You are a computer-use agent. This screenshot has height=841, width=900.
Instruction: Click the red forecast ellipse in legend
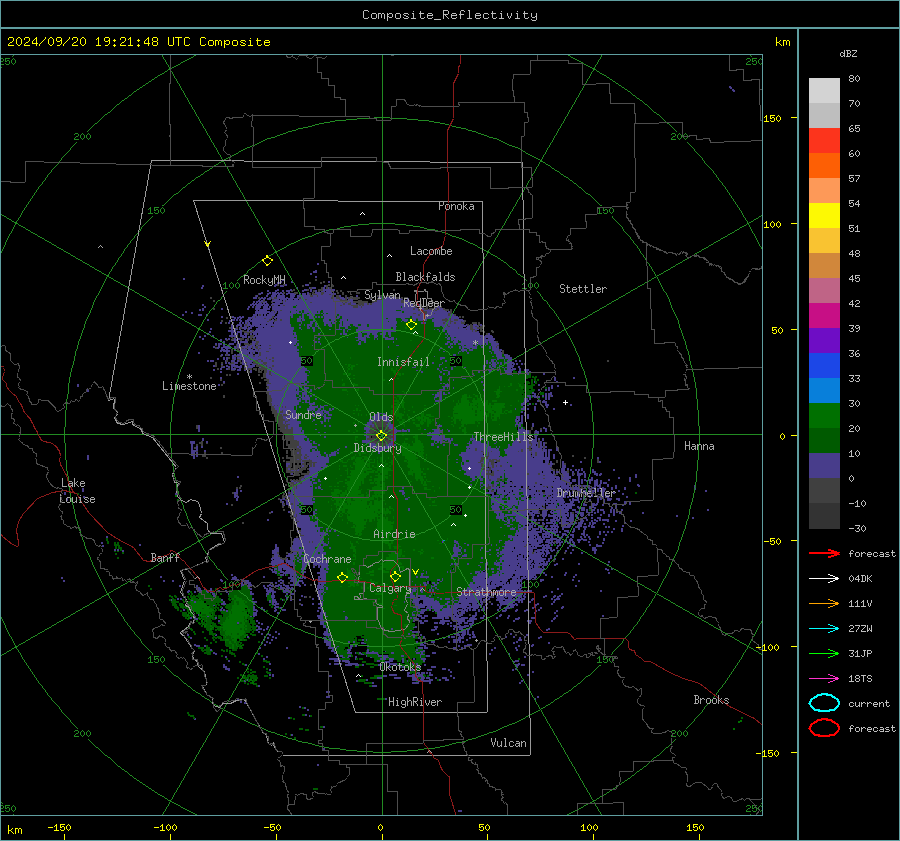click(824, 728)
